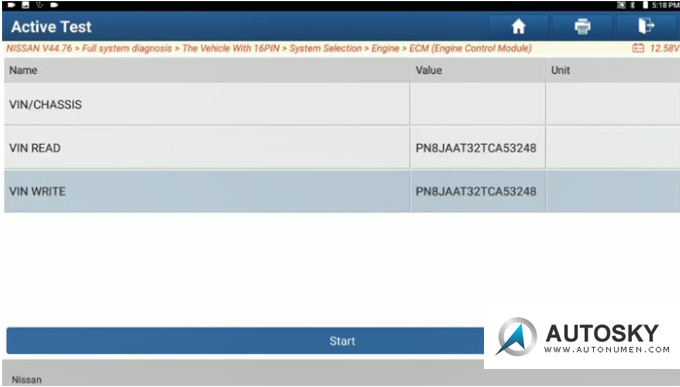
Task: Start the active test
Action: pyautogui.click(x=245, y=341)
